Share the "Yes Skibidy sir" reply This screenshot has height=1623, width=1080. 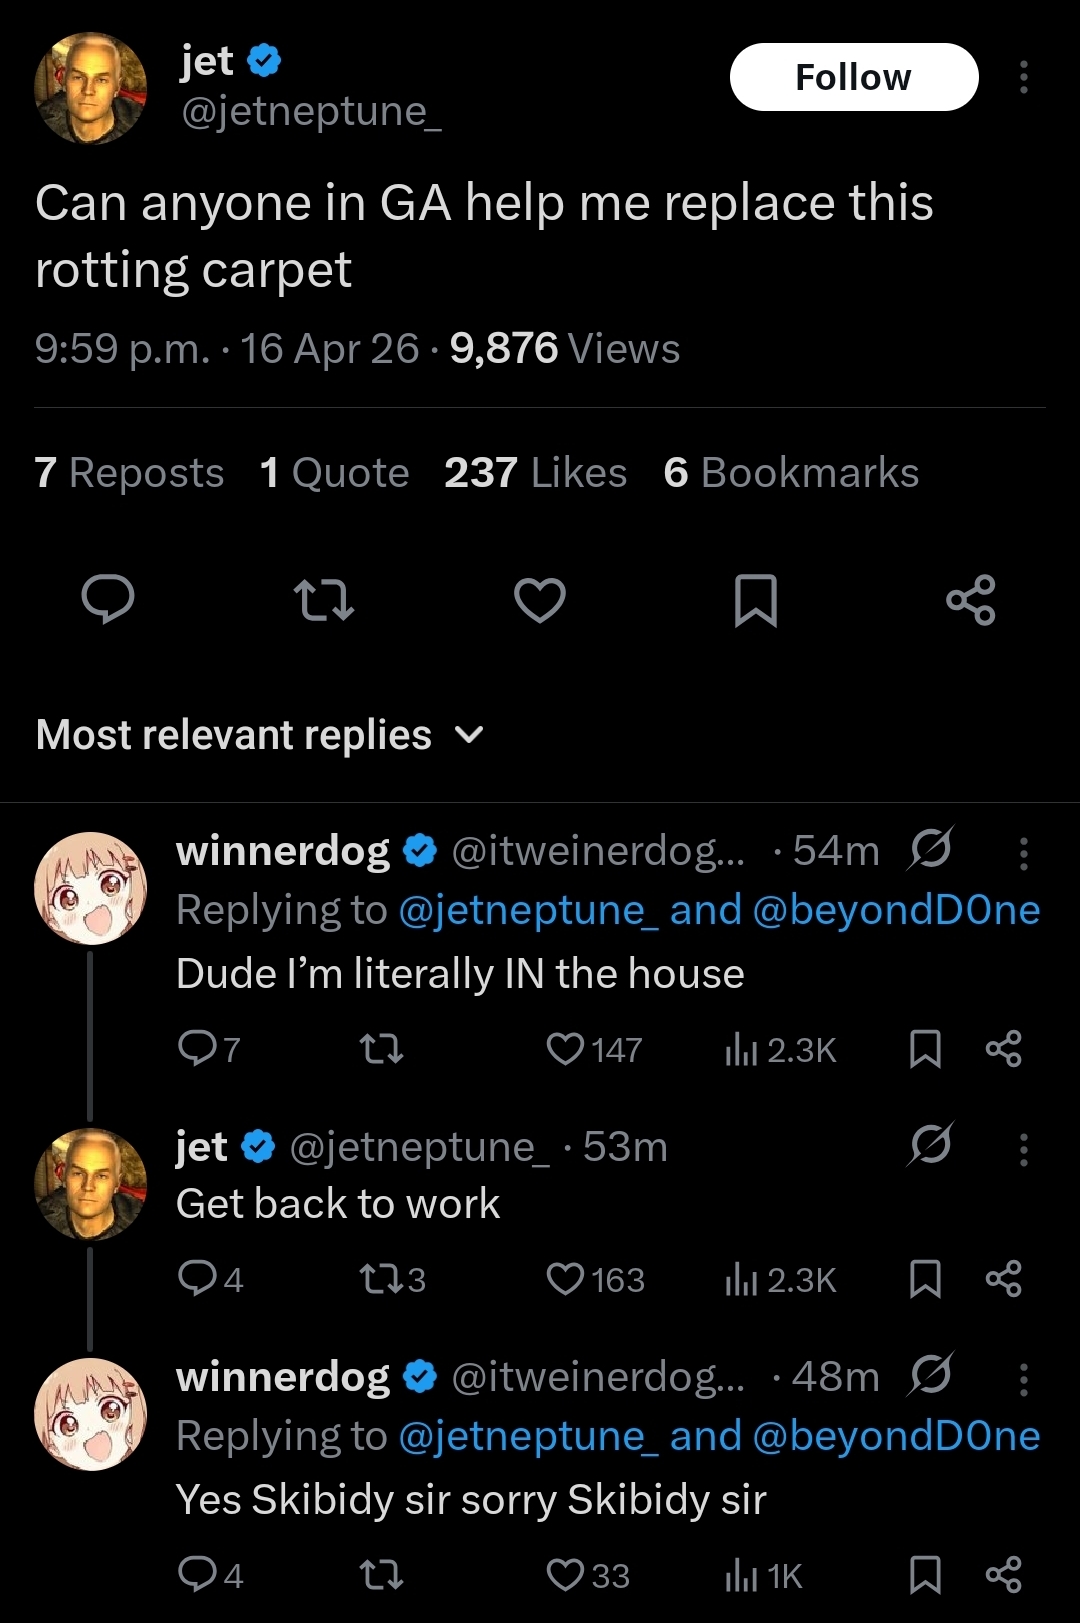(1004, 1576)
